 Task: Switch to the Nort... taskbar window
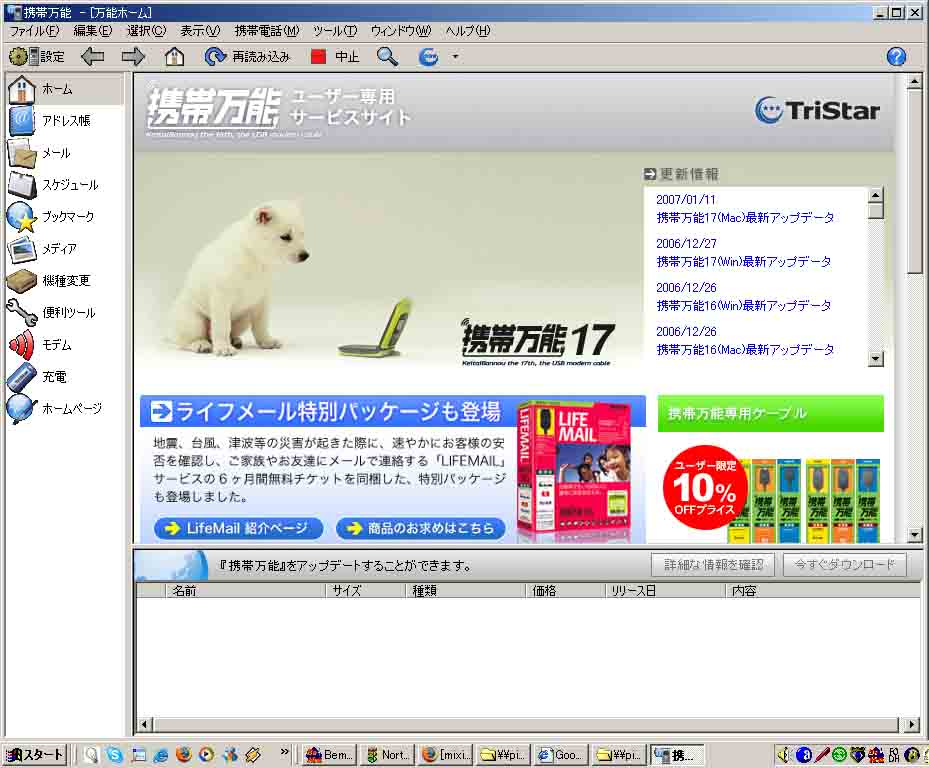387,755
